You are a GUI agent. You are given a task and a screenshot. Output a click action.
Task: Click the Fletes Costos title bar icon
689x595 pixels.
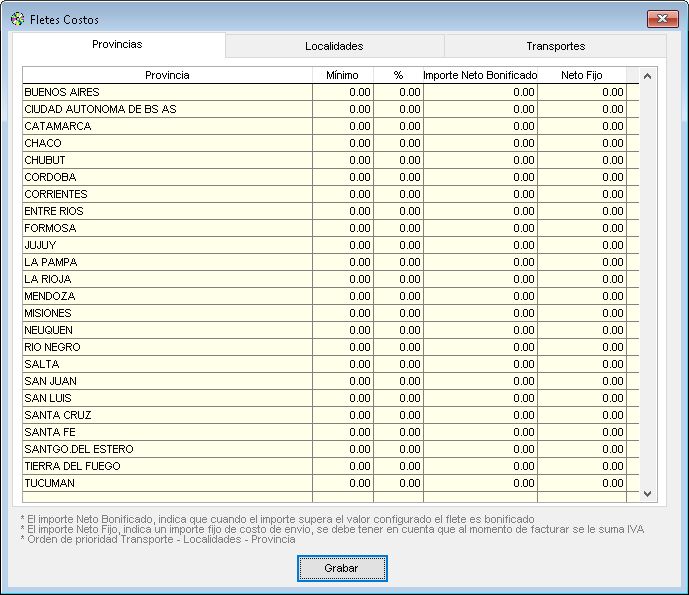click(17, 18)
